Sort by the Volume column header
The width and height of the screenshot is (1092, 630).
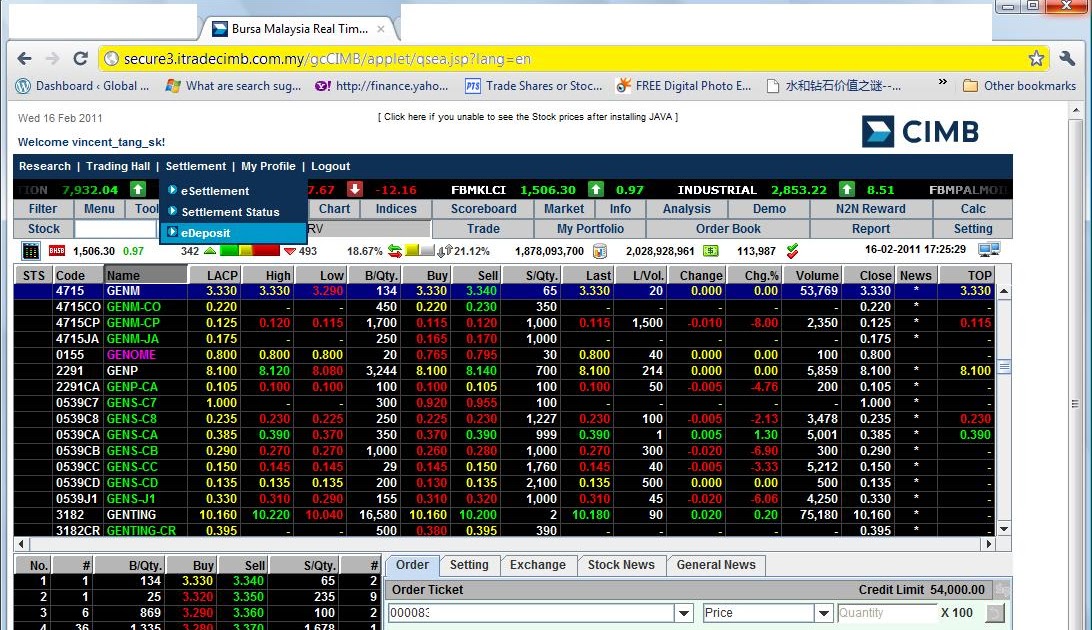[810, 275]
